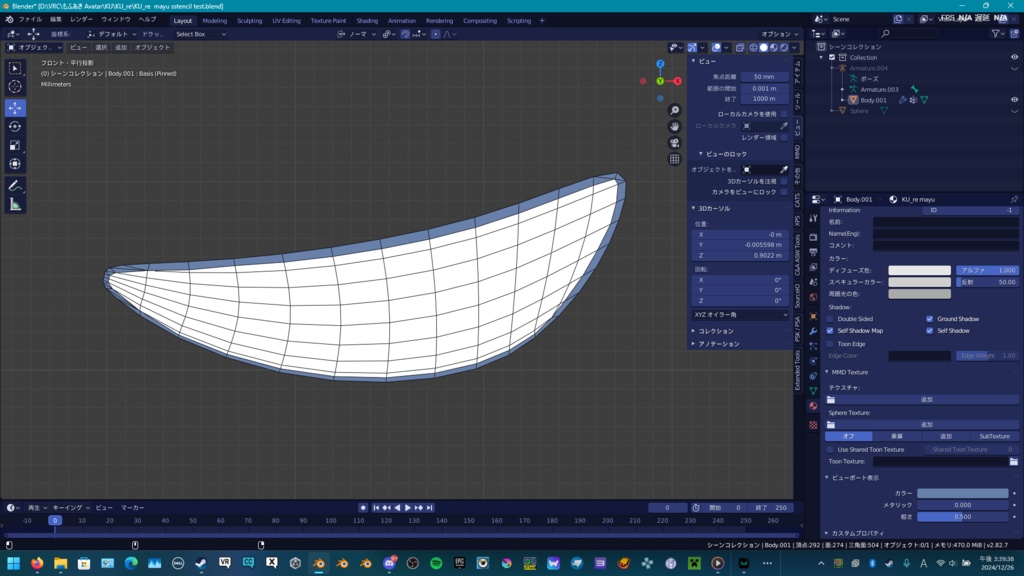Open the オプション dropdown in header
1024x576 pixels.
[779, 34]
